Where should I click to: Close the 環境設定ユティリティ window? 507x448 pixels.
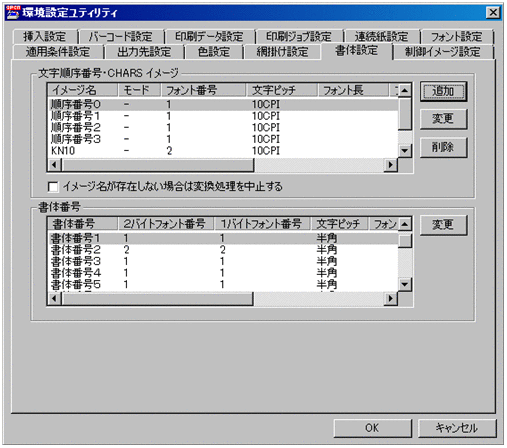[x=493, y=13]
